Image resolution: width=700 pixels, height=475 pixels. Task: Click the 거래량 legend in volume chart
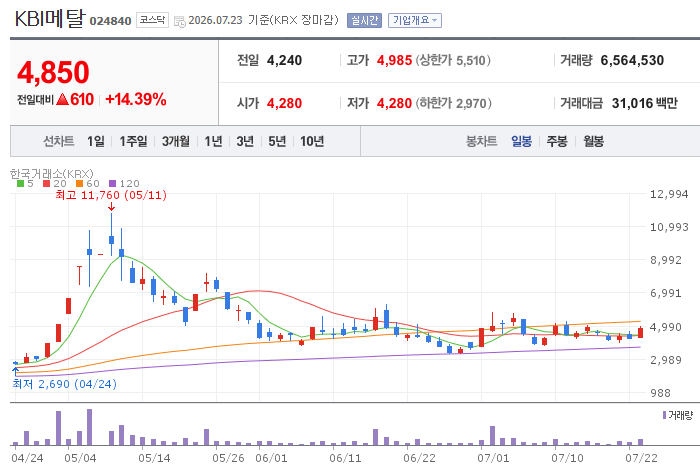pos(678,415)
